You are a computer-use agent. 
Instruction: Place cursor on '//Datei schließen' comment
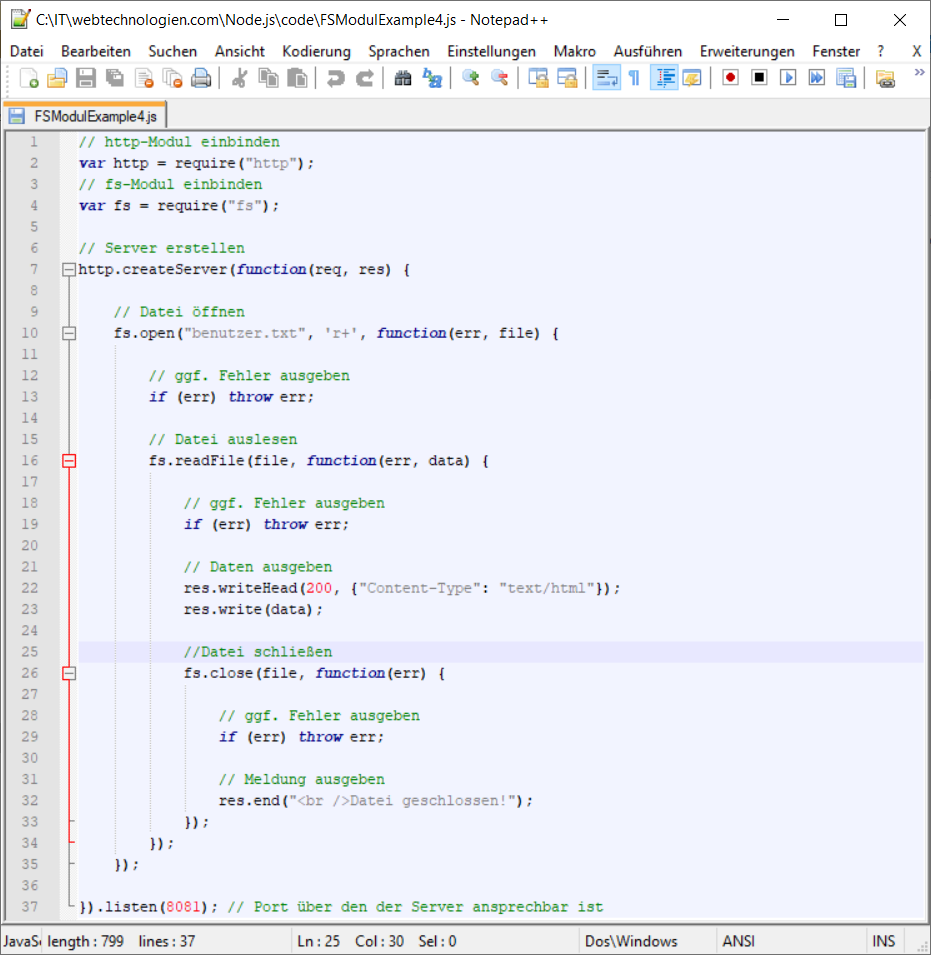pyautogui.click(x=258, y=652)
